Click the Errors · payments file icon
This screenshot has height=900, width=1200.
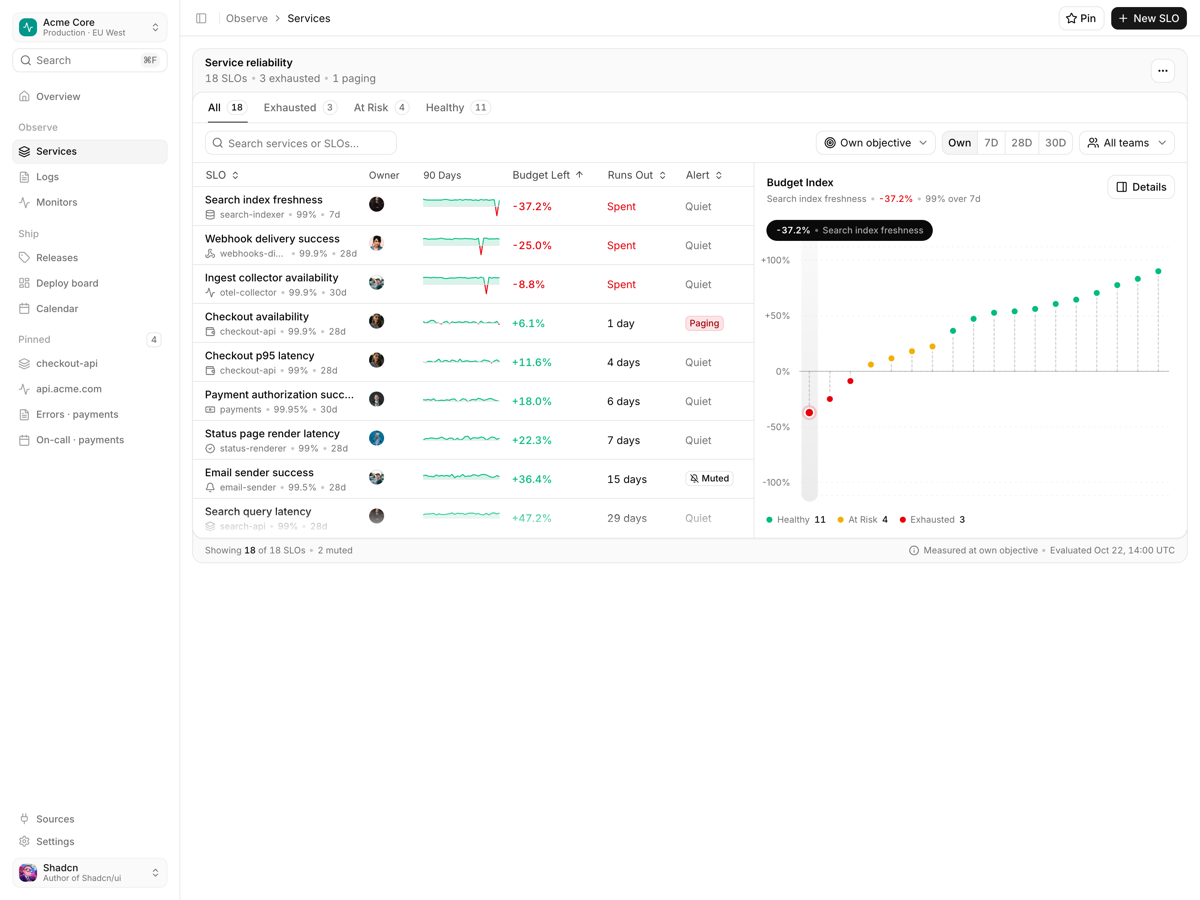coord(25,415)
